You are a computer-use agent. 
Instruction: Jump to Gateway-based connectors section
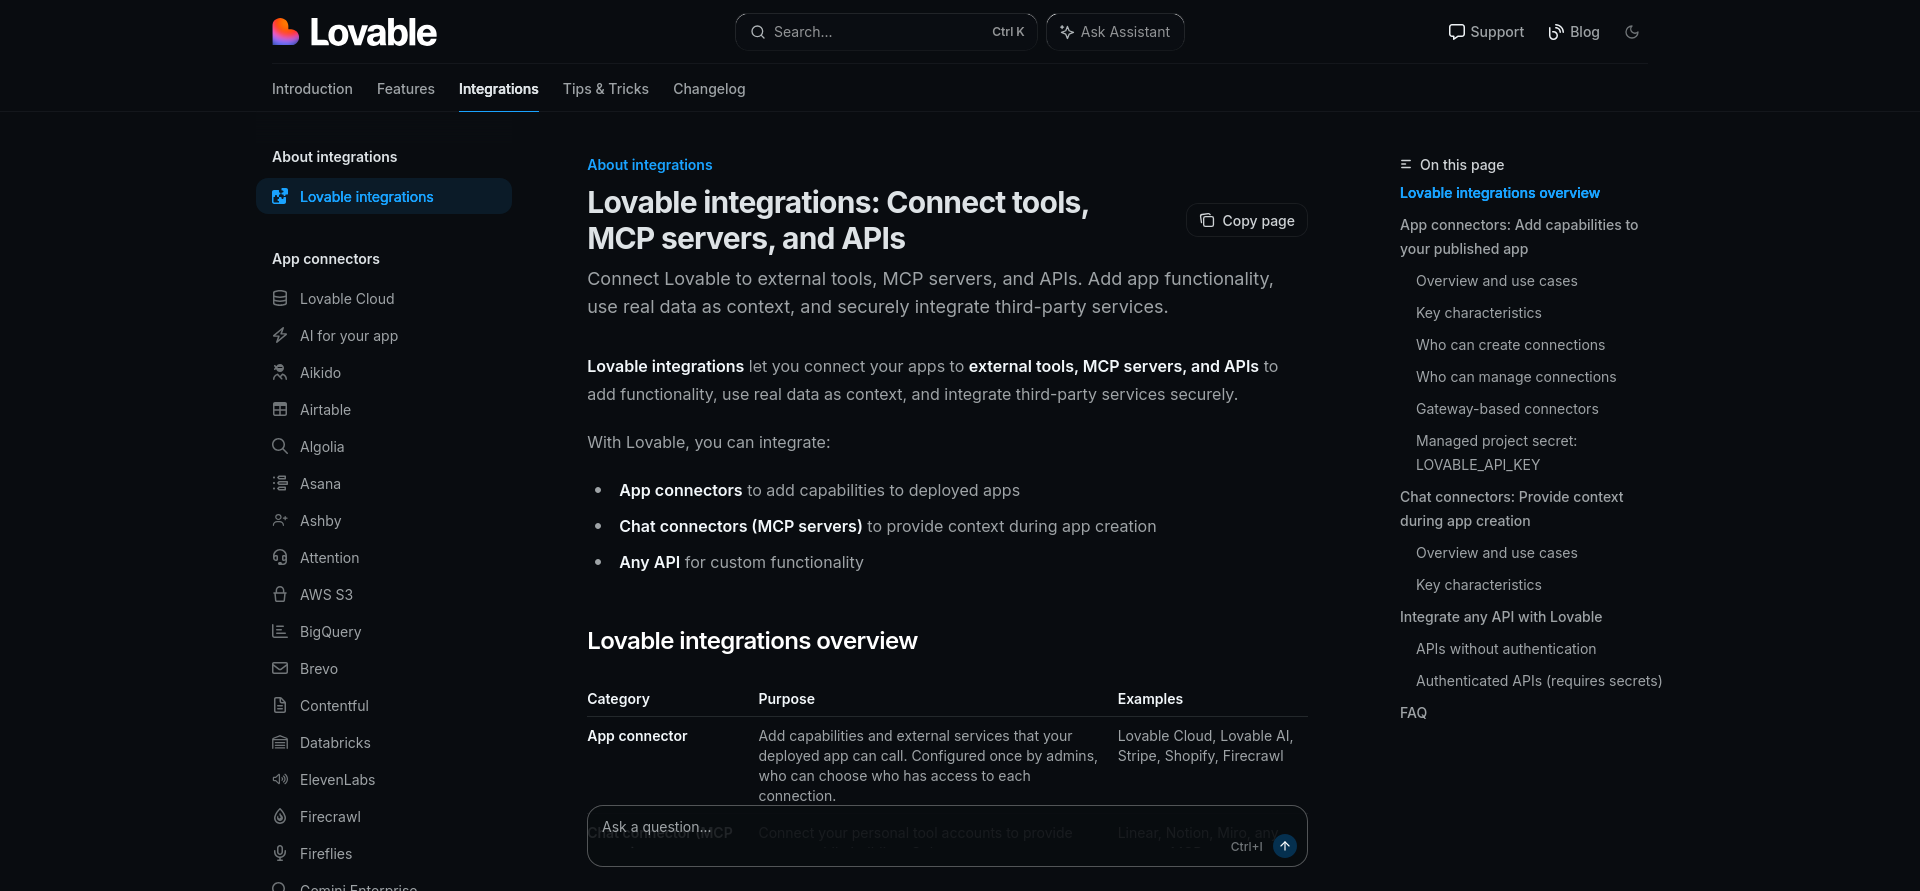pyautogui.click(x=1507, y=409)
